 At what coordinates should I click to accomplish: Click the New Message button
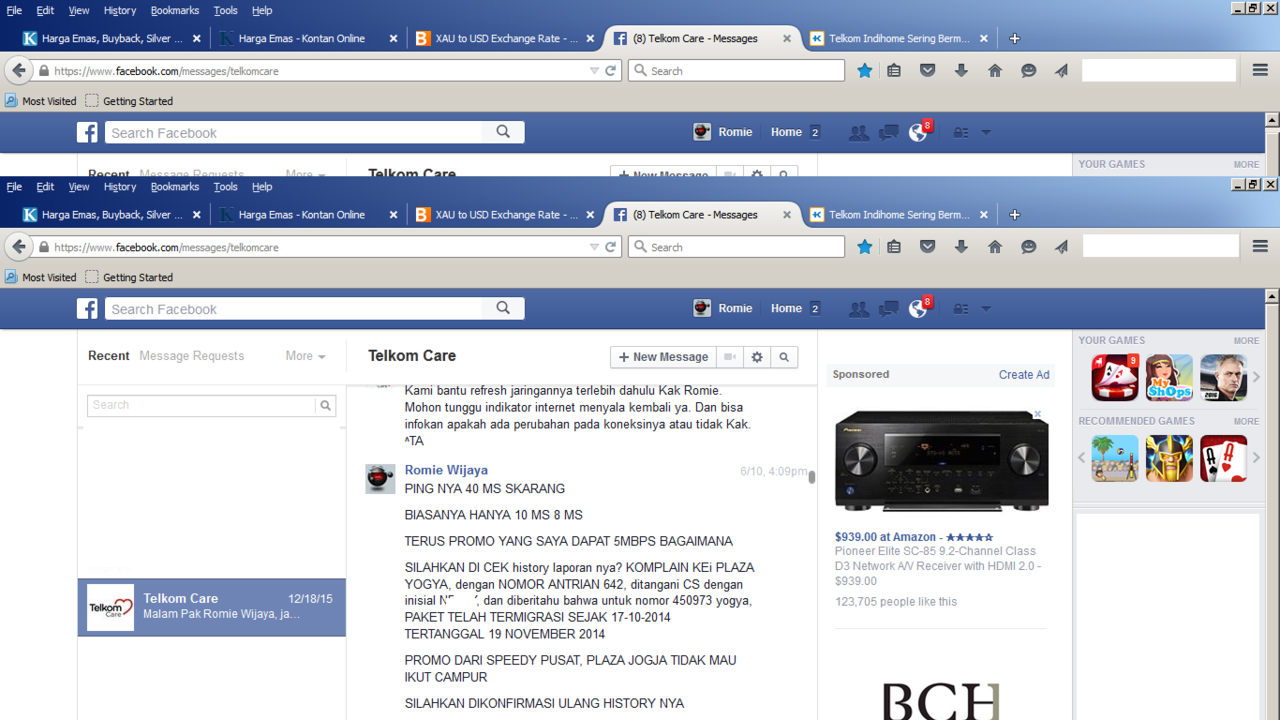664,357
